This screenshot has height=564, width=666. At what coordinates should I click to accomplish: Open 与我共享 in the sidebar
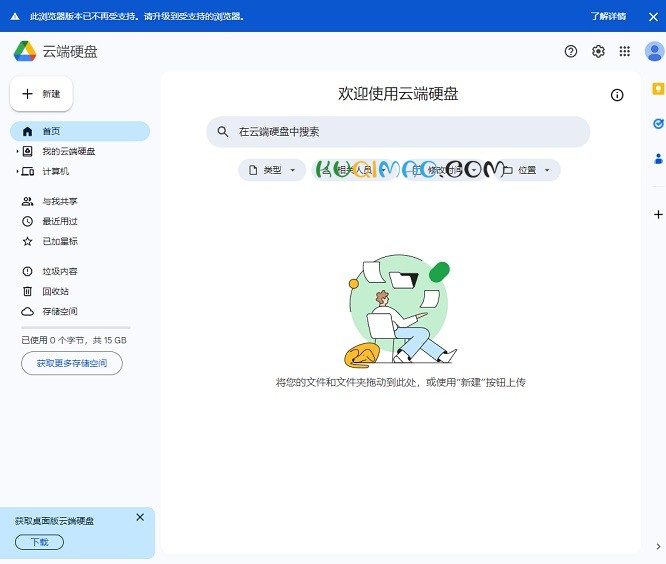click(x=80, y=201)
